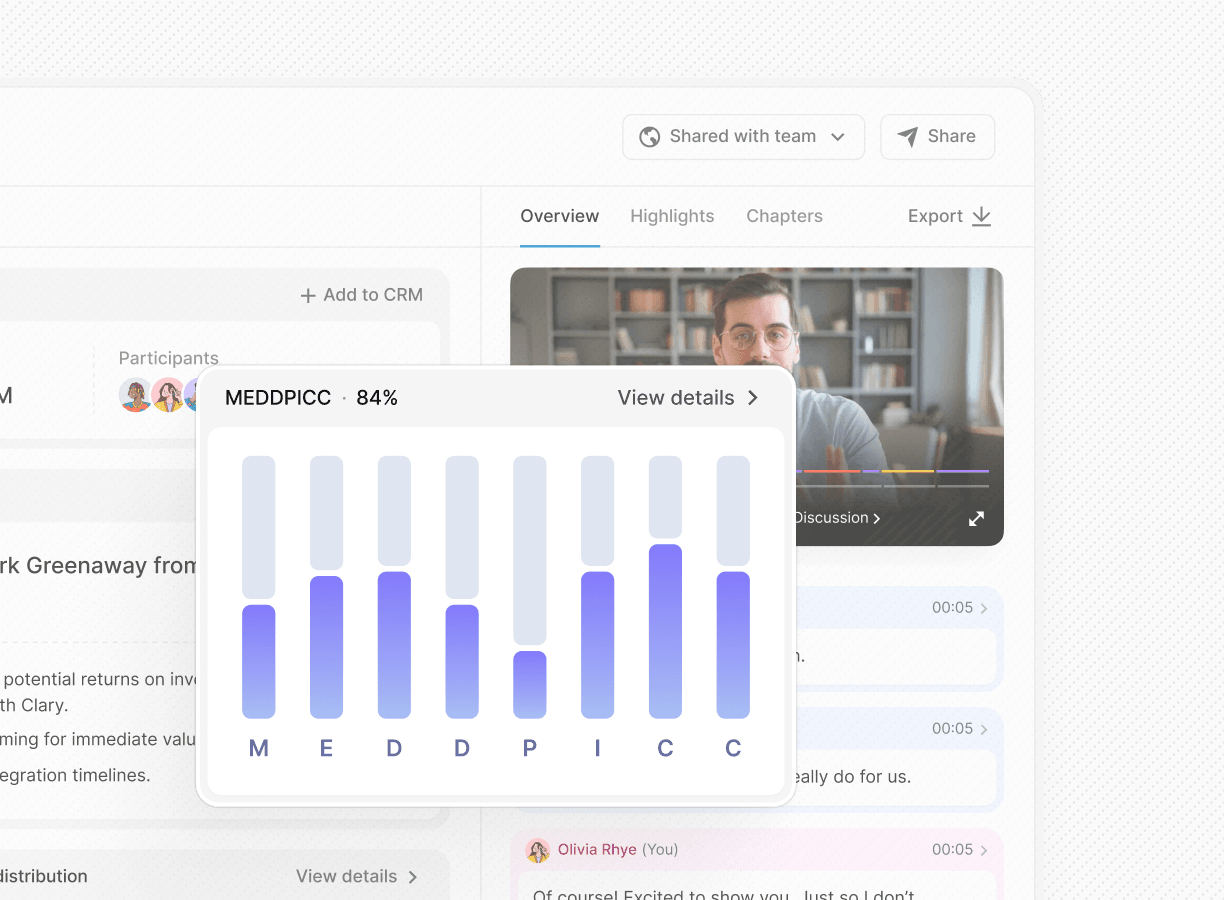This screenshot has width=1224, height=900.
Task: Switch to the Highlights tab
Action: [x=672, y=216]
